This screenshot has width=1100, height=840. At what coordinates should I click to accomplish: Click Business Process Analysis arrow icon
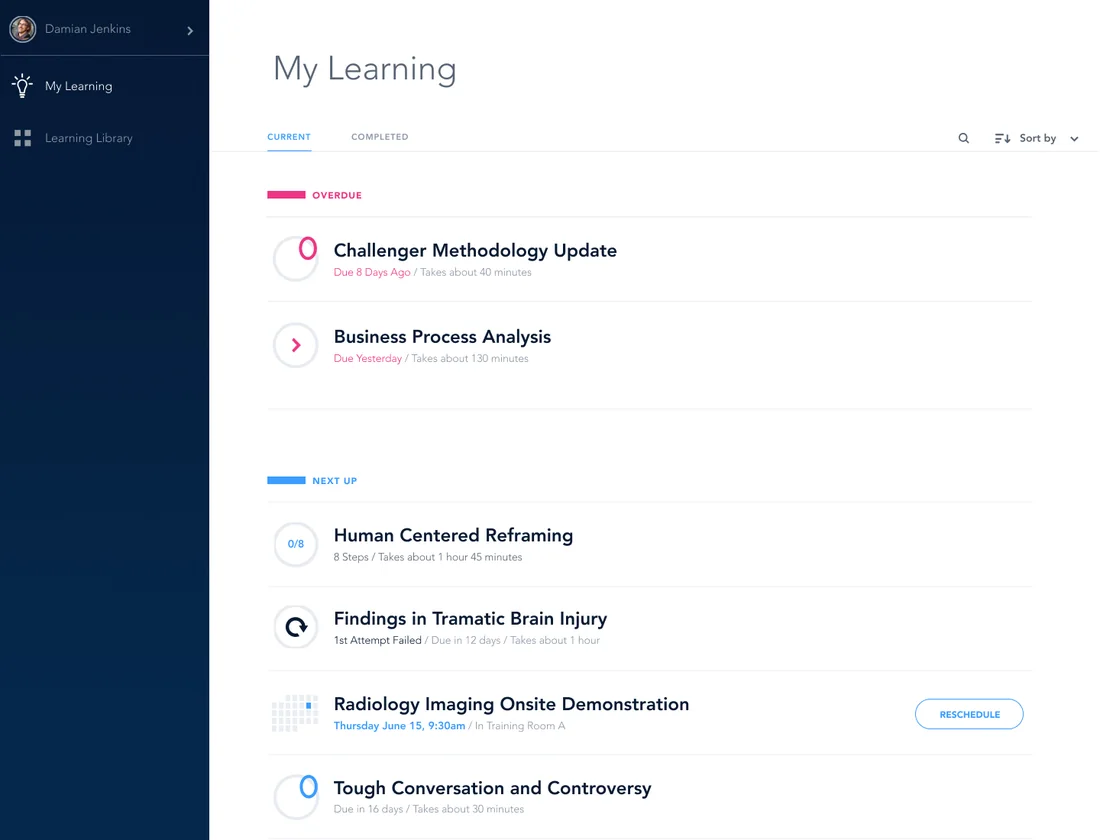click(x=295, y=345)
